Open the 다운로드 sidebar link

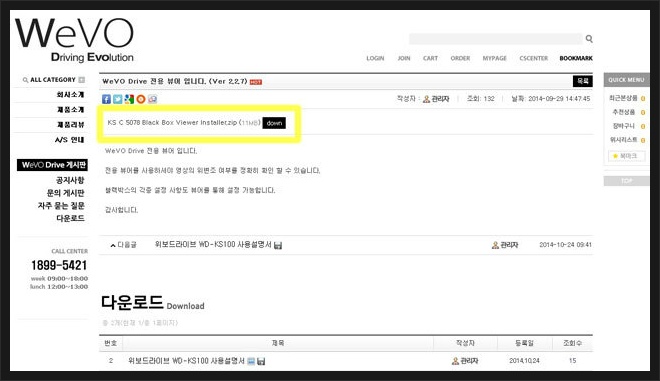70,218
